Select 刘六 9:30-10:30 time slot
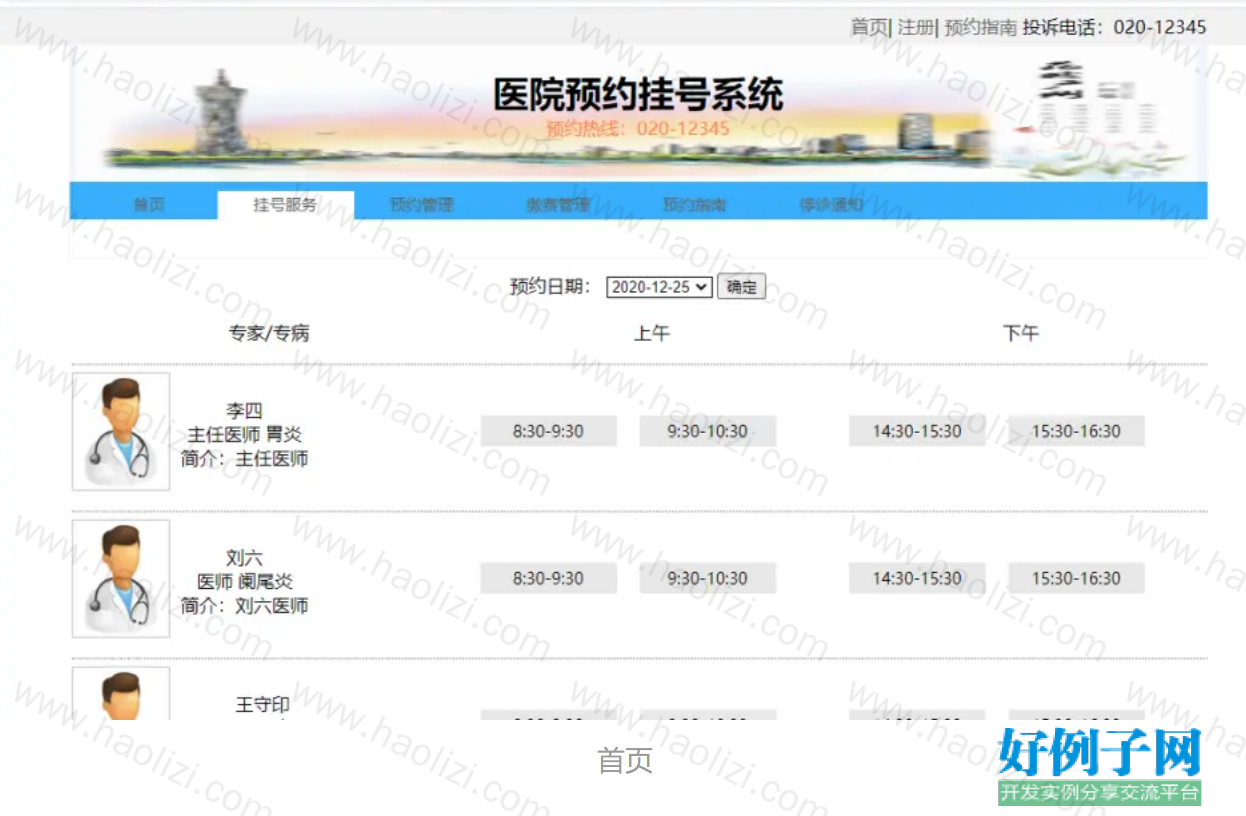 click(x=708, y=579)
